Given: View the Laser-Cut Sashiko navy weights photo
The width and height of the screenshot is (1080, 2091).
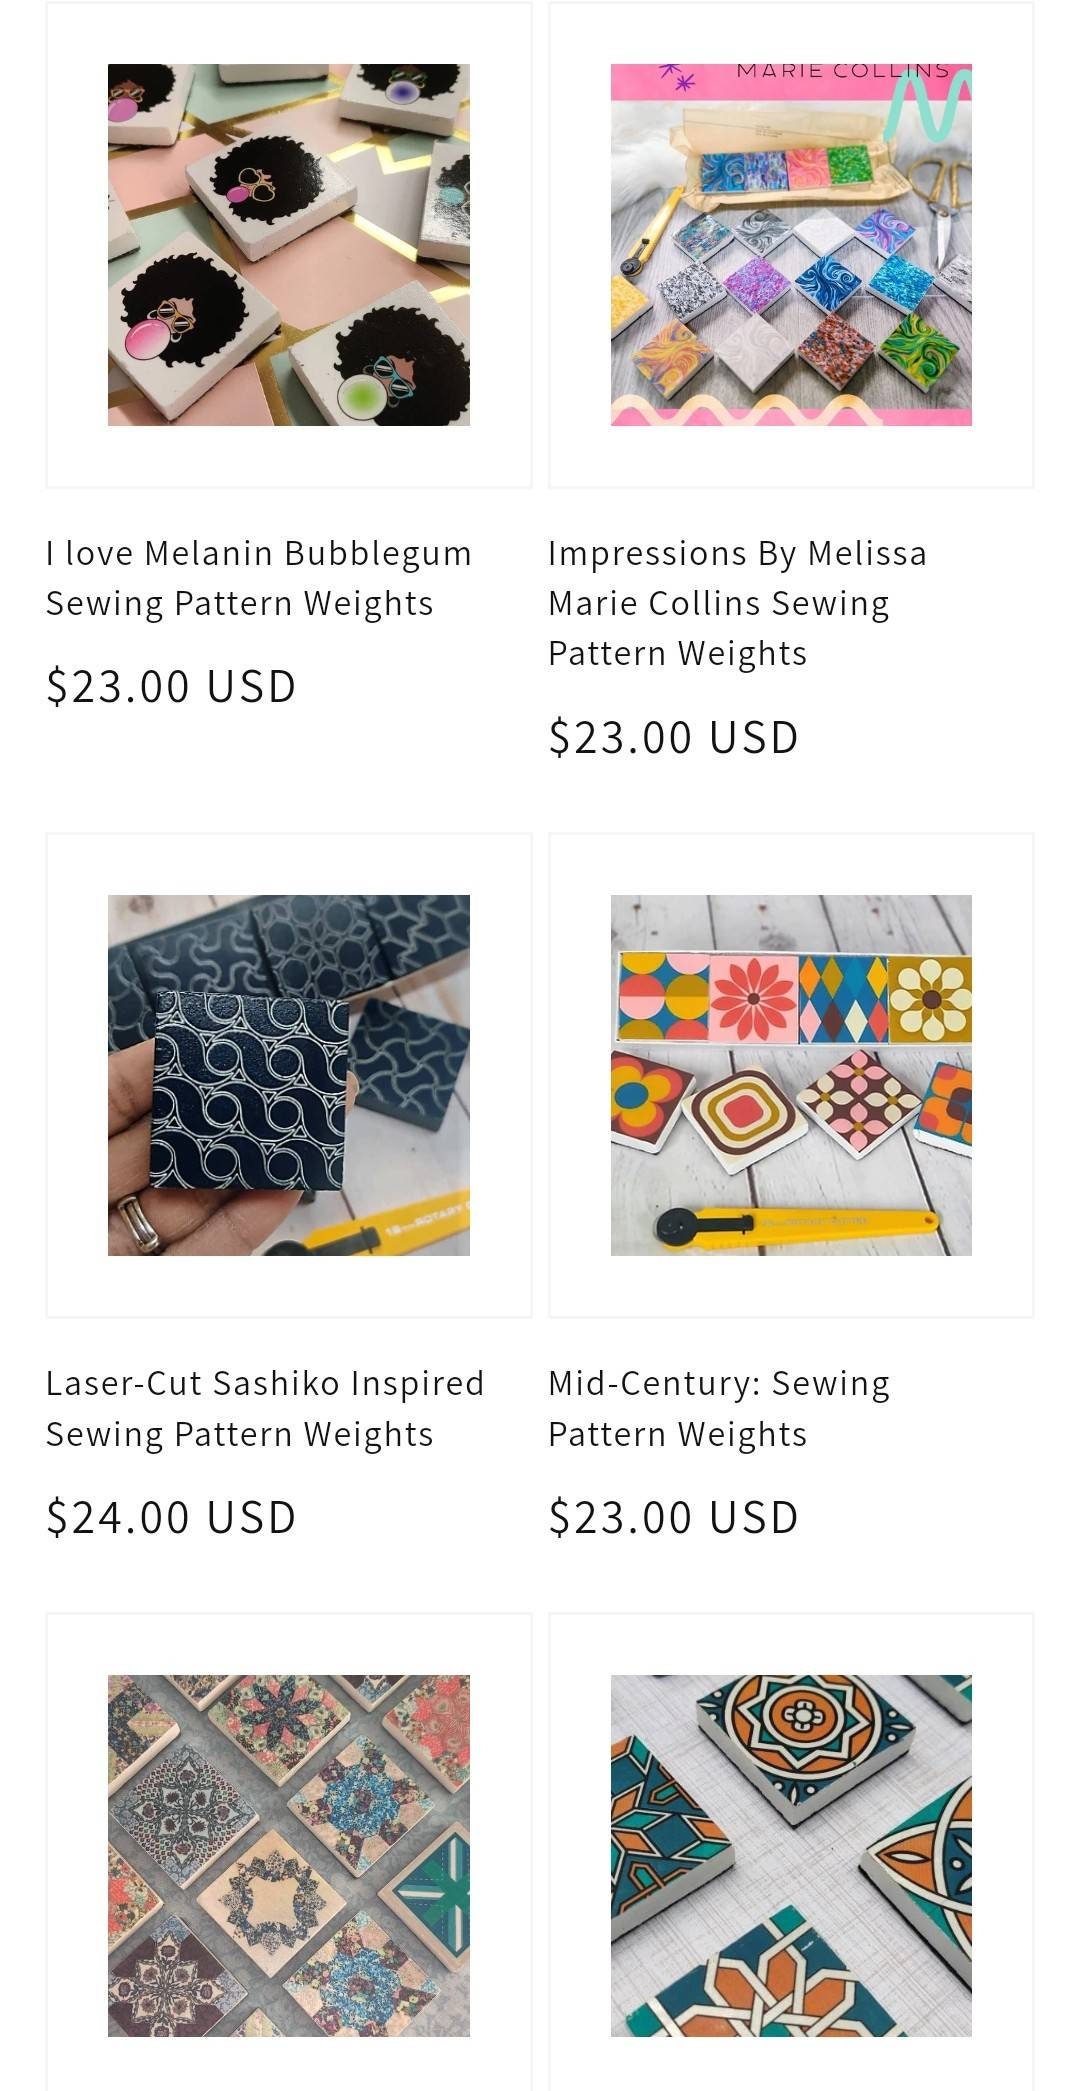Looking at the screenshot, I should coord(289,1075).
